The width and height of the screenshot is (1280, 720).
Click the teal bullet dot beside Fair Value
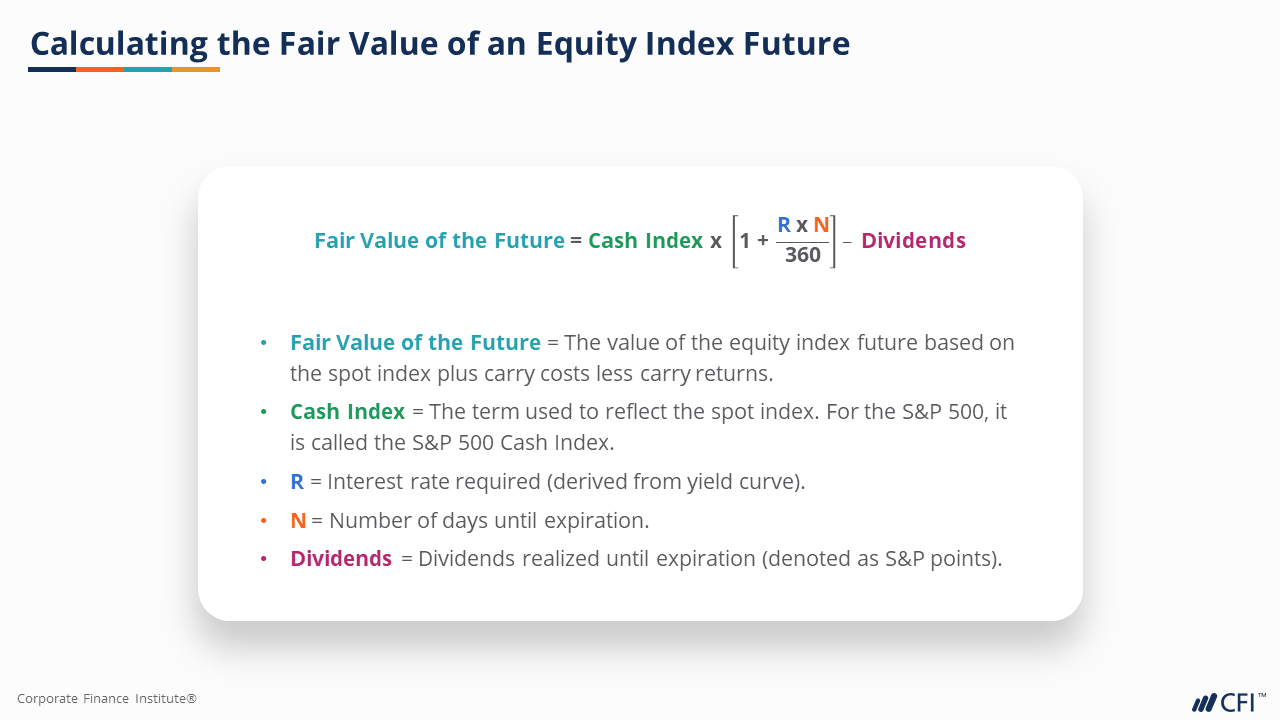coord(264,342)
